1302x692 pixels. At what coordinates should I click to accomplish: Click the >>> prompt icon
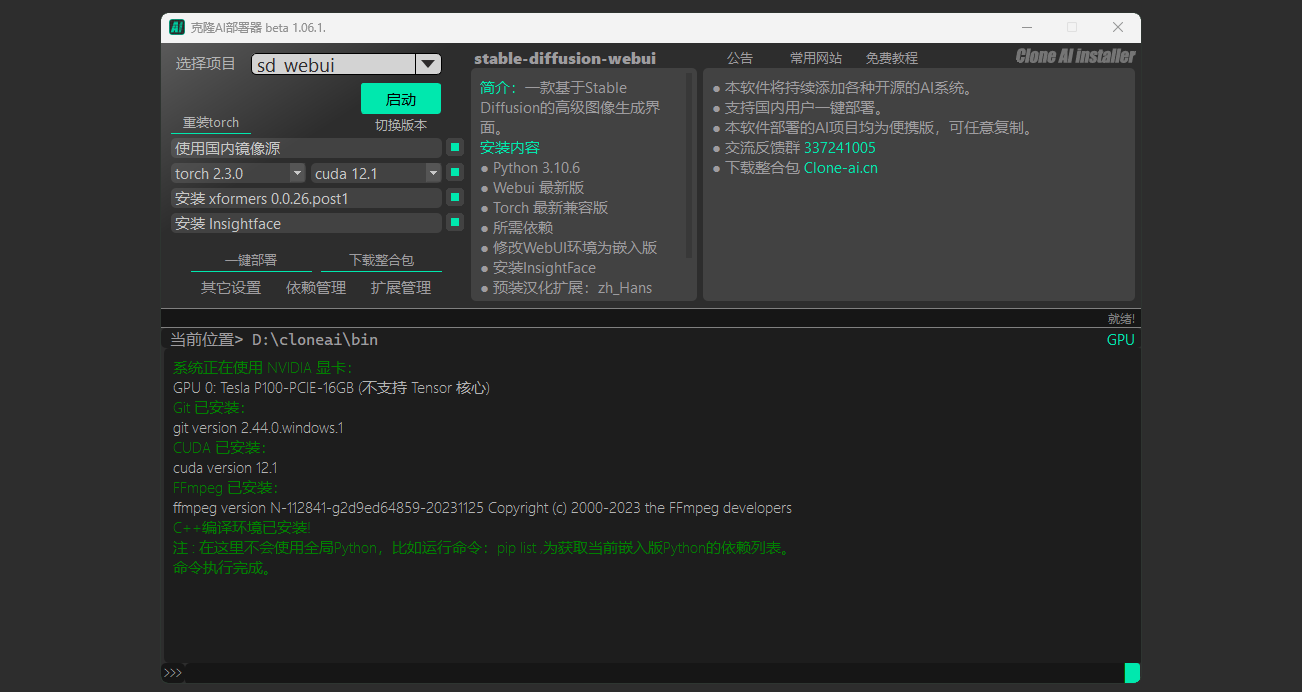pos(173,673)
